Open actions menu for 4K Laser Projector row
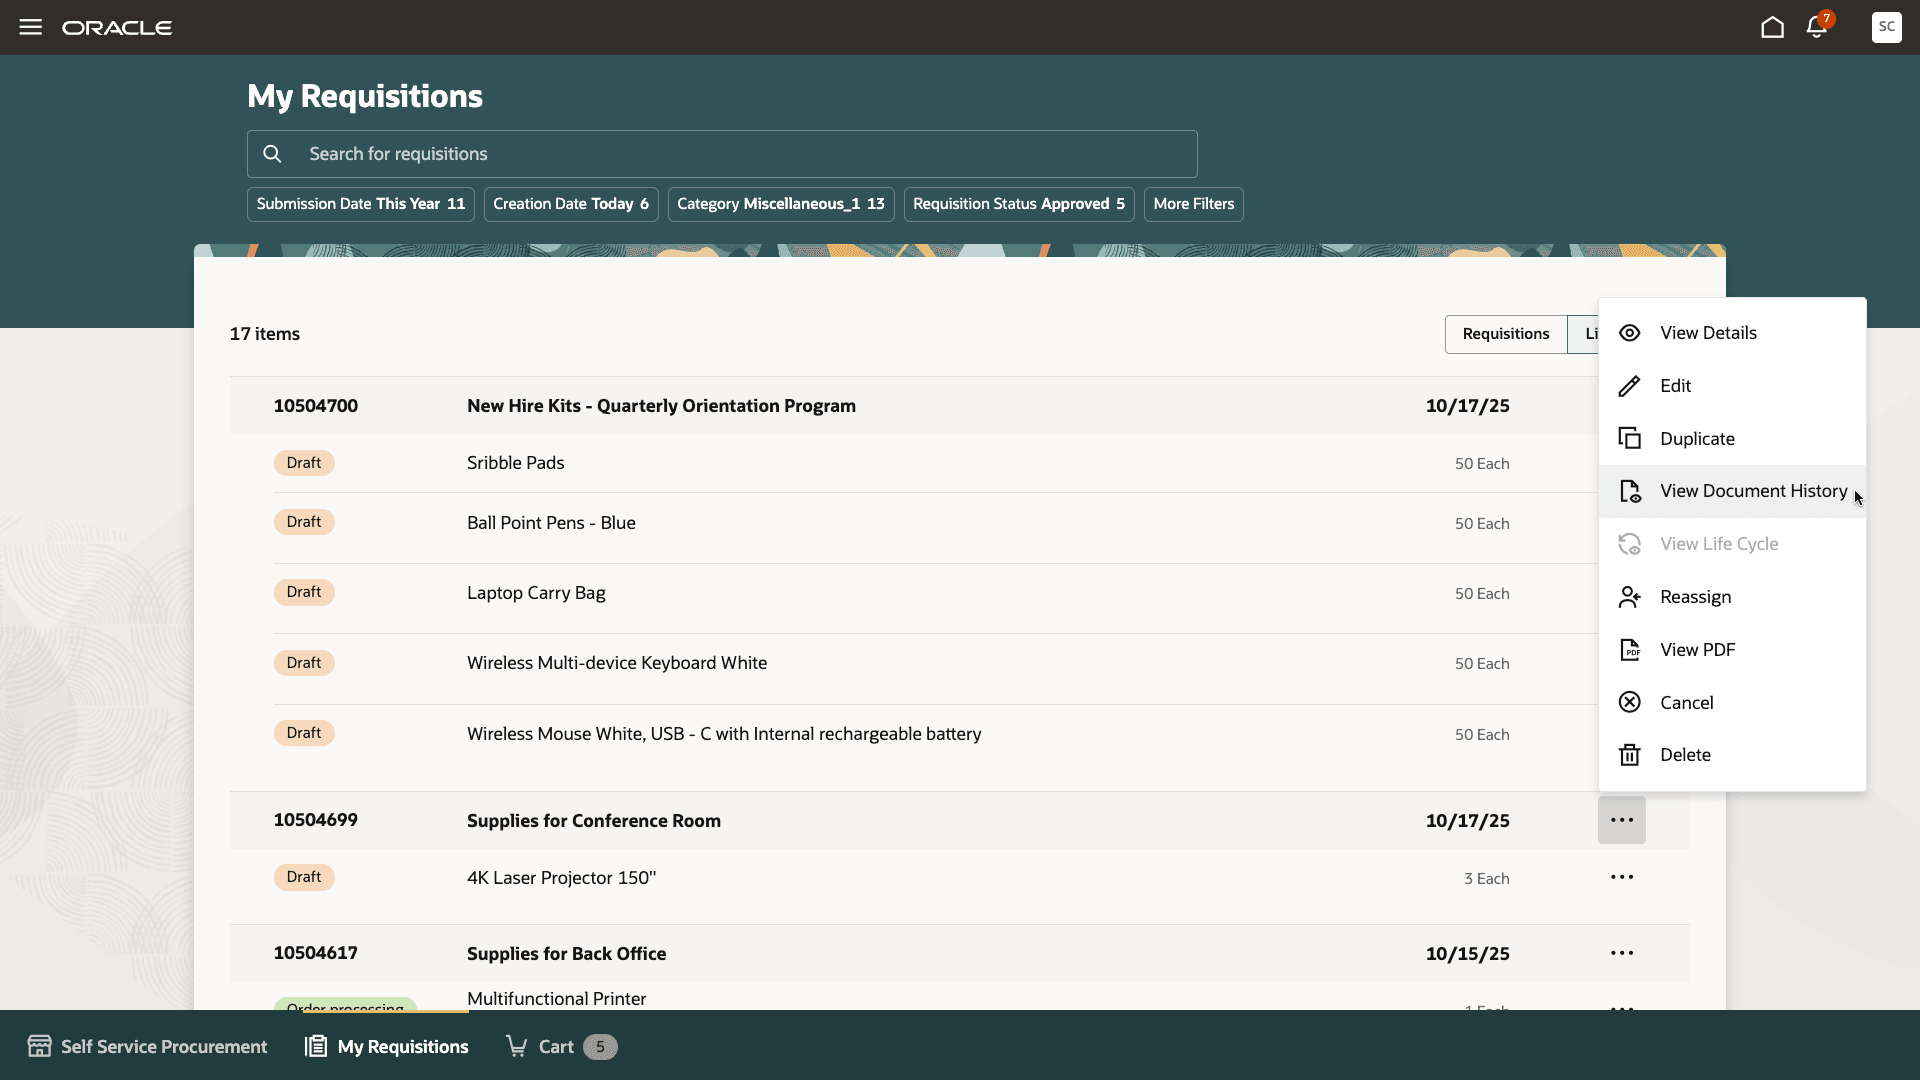The image size is (1920, 1080). coord(1621,877)
